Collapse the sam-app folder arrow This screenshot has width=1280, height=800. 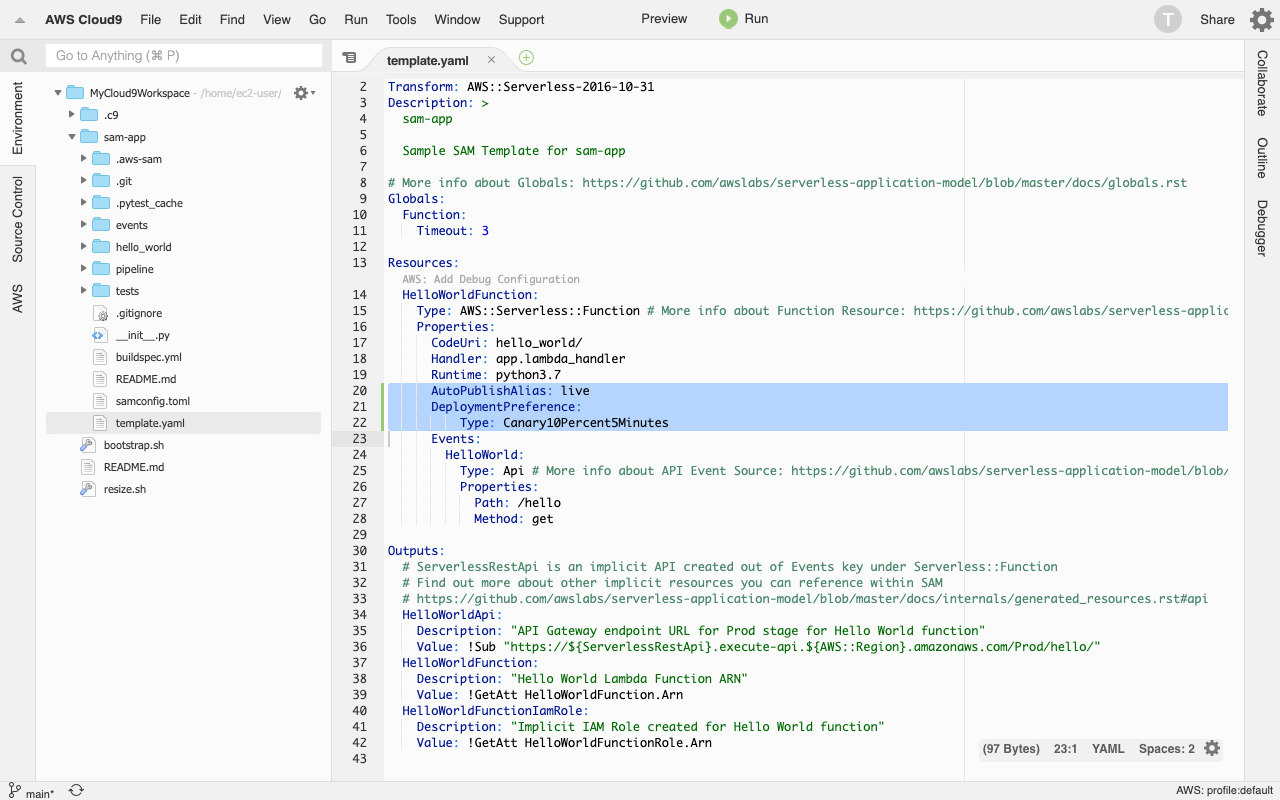pyautogui.click(x=71, y=137)
